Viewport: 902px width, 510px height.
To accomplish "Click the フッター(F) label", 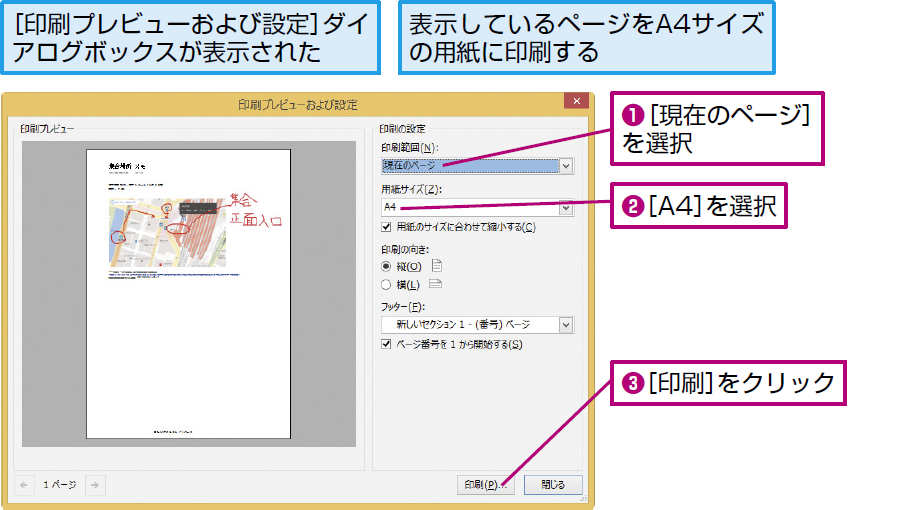I will pyautogui.click(x=403, y=306).
